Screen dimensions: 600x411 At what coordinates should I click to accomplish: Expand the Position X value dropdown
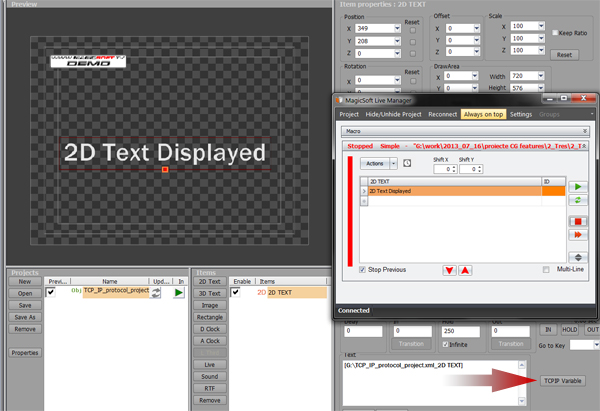click(x=397, y=28)
